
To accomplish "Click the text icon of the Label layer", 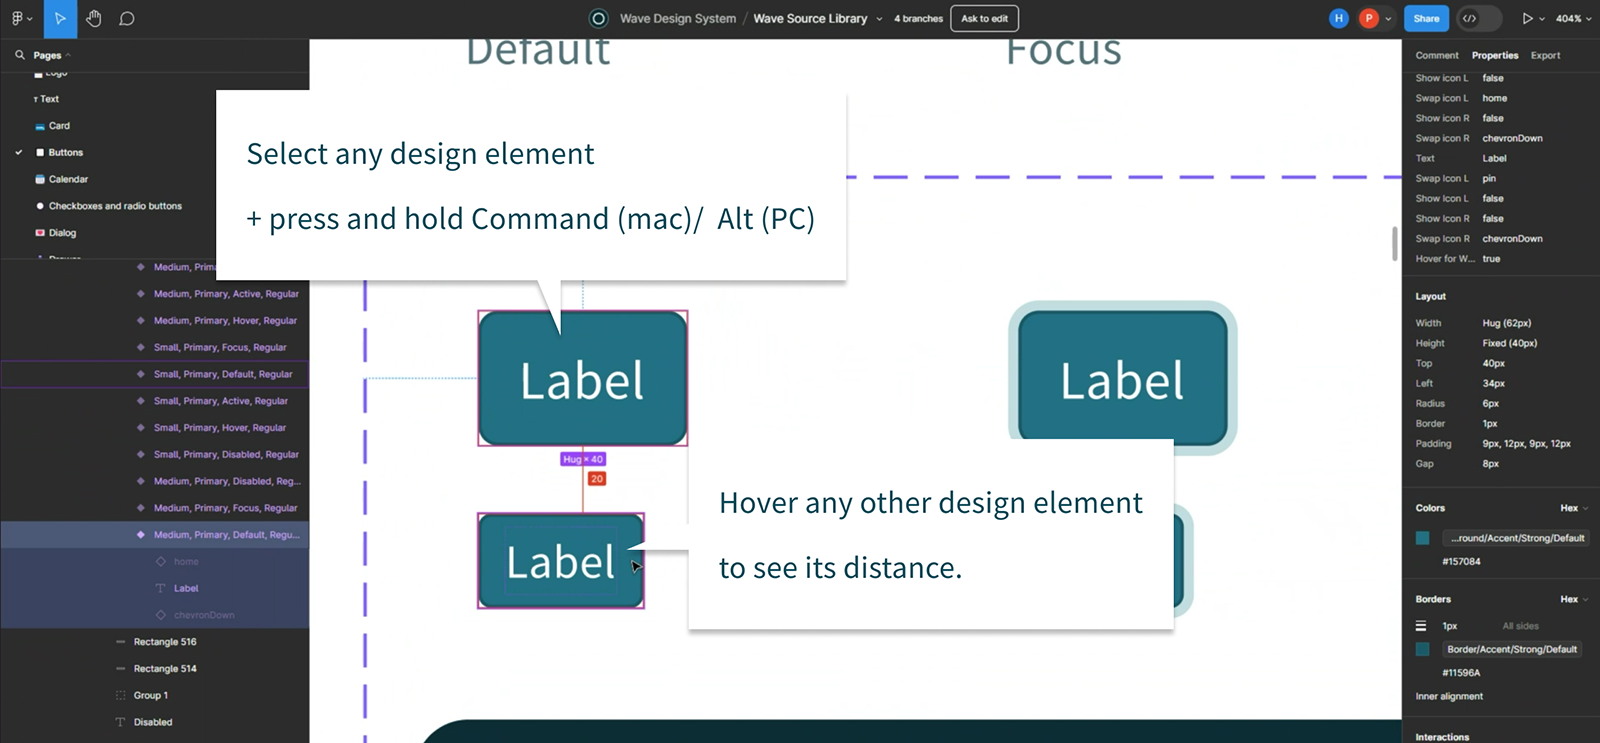I will point(161,589).
